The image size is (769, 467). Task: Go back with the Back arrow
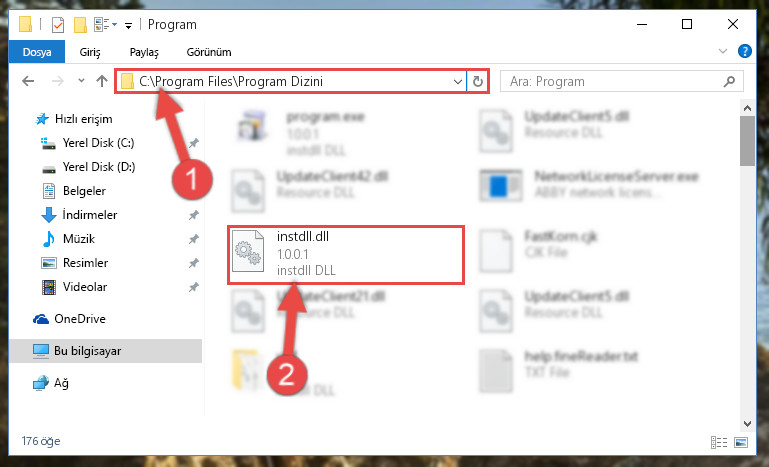click(28, 81)
